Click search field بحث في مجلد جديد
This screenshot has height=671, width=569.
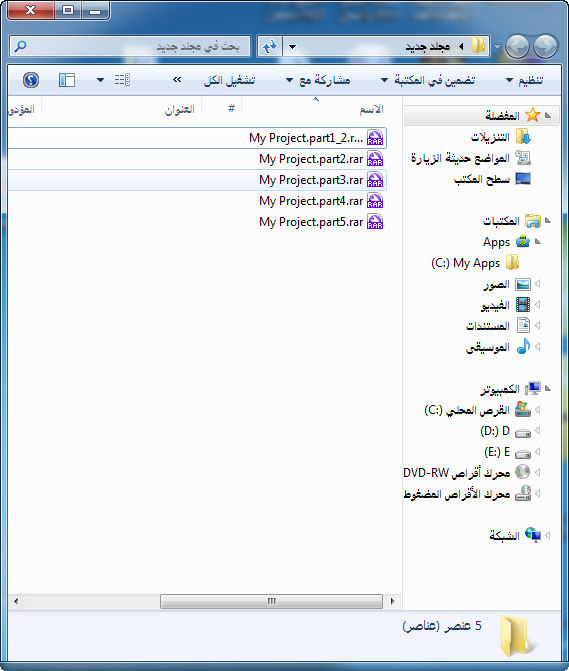point(130,46)
